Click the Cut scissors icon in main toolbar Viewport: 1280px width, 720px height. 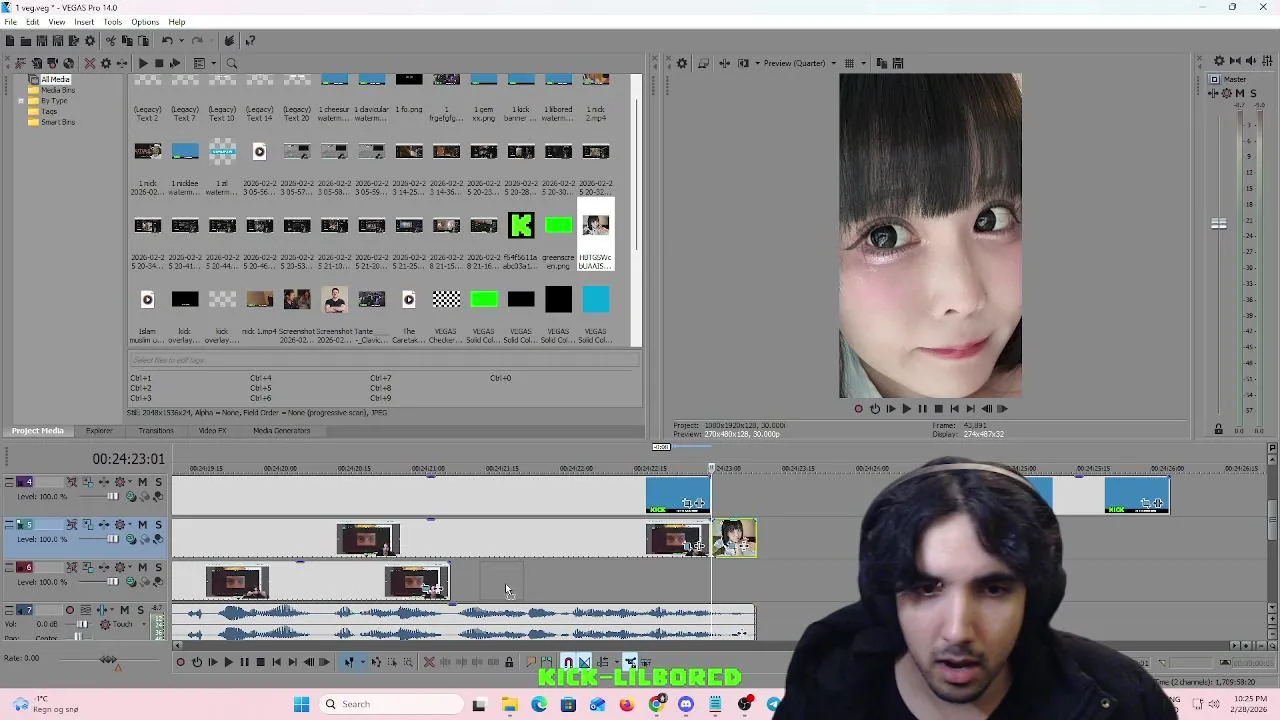(x=111, y=41)
